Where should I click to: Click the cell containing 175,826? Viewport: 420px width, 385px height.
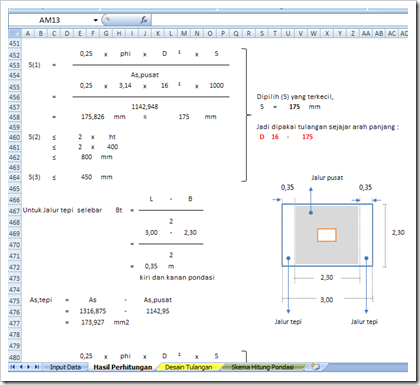(93, 117)
